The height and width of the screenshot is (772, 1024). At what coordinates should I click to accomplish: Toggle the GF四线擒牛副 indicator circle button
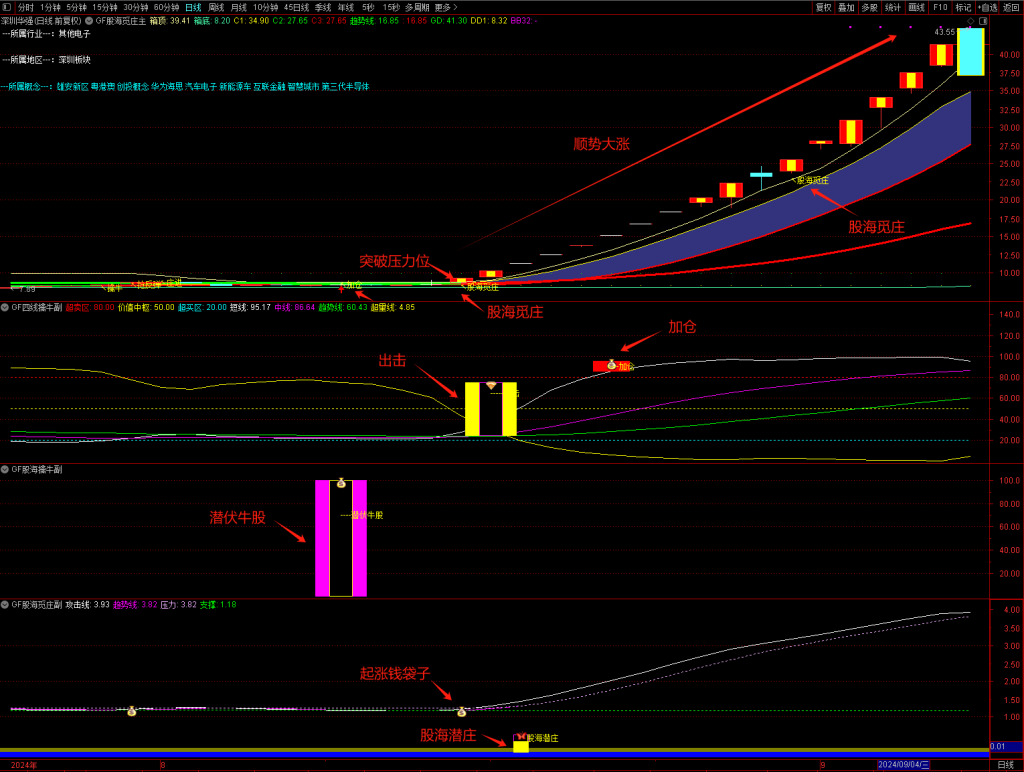point(5,307)
